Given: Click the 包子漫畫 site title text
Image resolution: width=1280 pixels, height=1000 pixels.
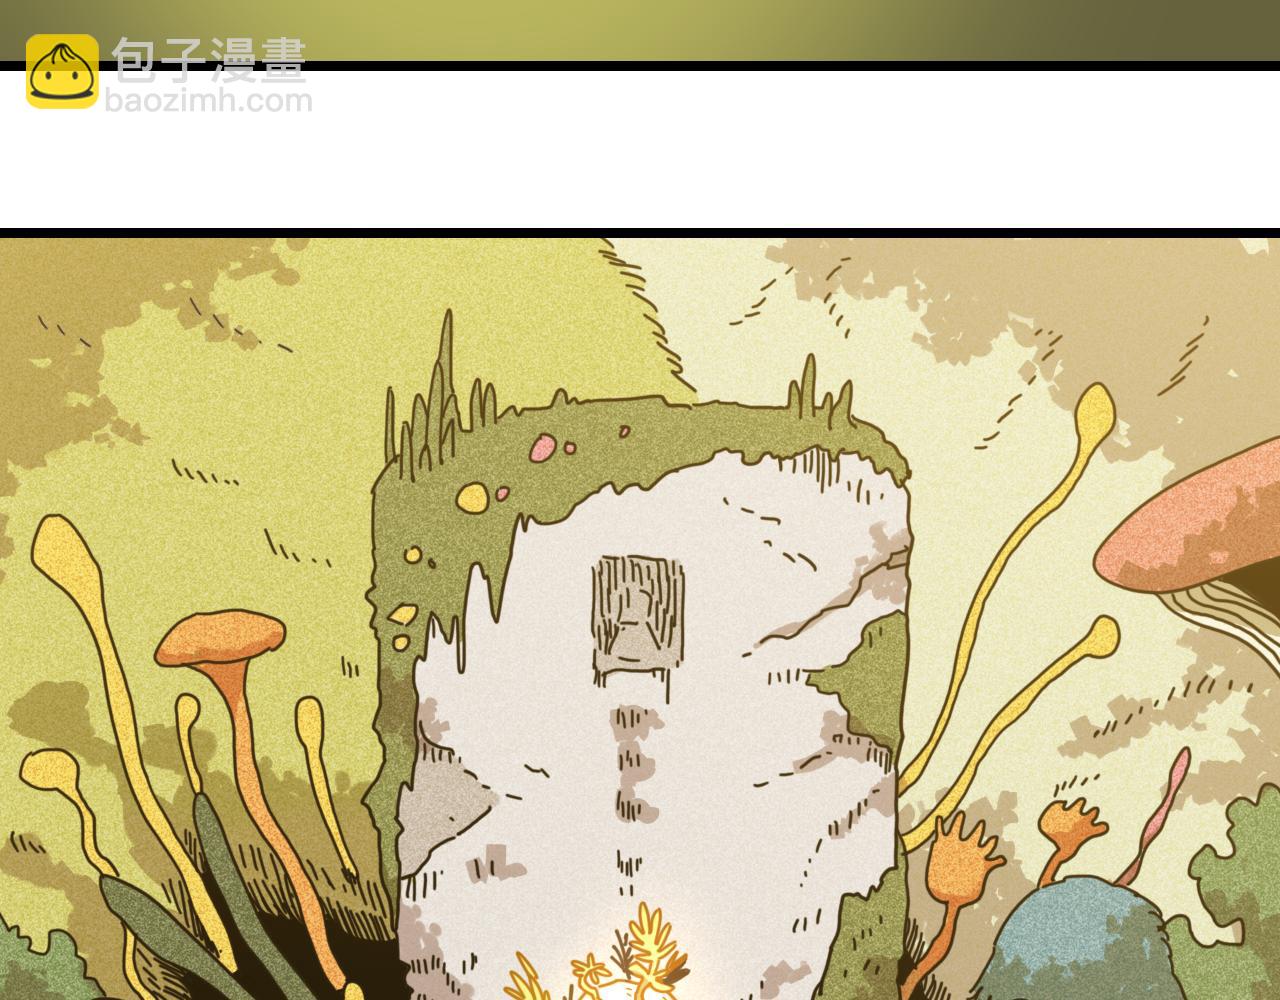Looking at the screenshot, I should click(x=208, y=60).
